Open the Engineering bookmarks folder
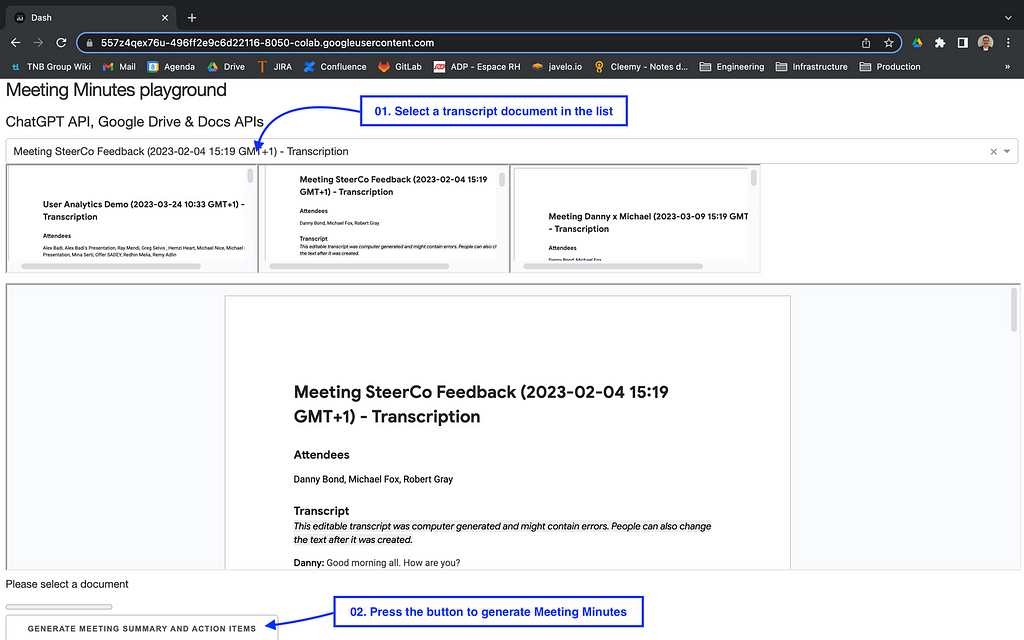The height and width of the screenshot is (640, 1024). tap(731, 67)
